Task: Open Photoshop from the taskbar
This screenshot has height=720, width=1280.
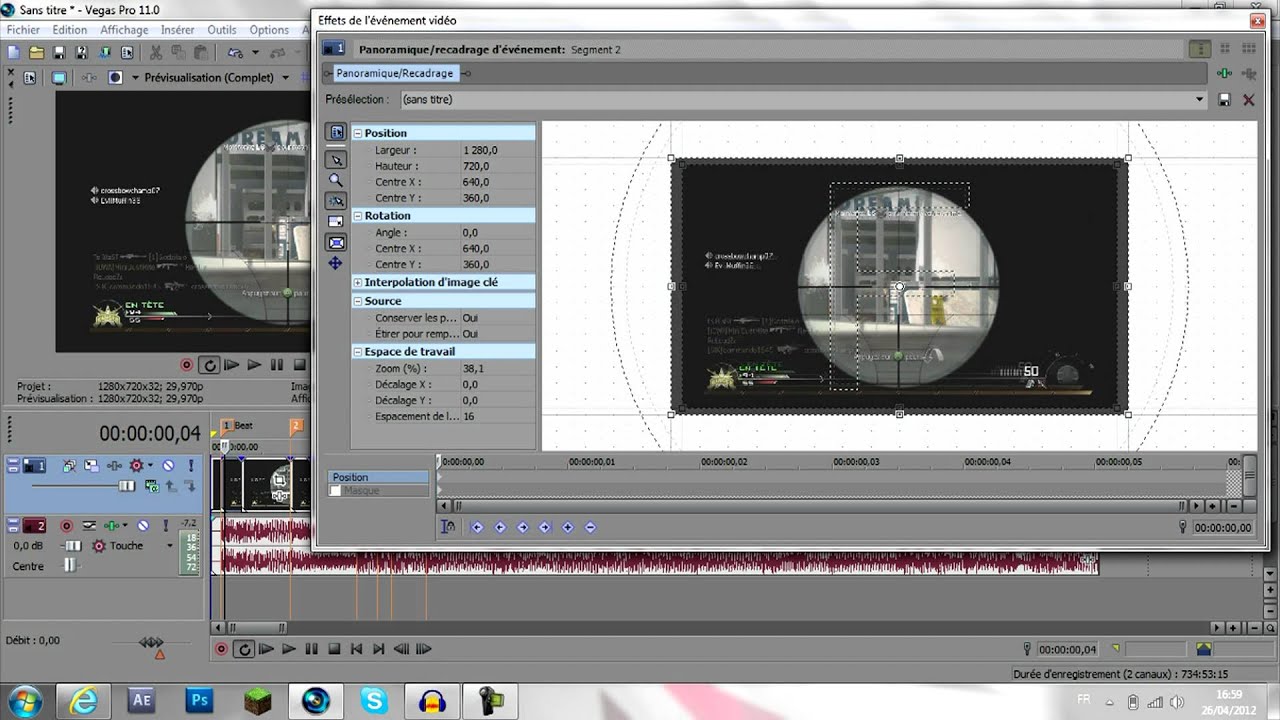Action: click(x=198, y=700)
